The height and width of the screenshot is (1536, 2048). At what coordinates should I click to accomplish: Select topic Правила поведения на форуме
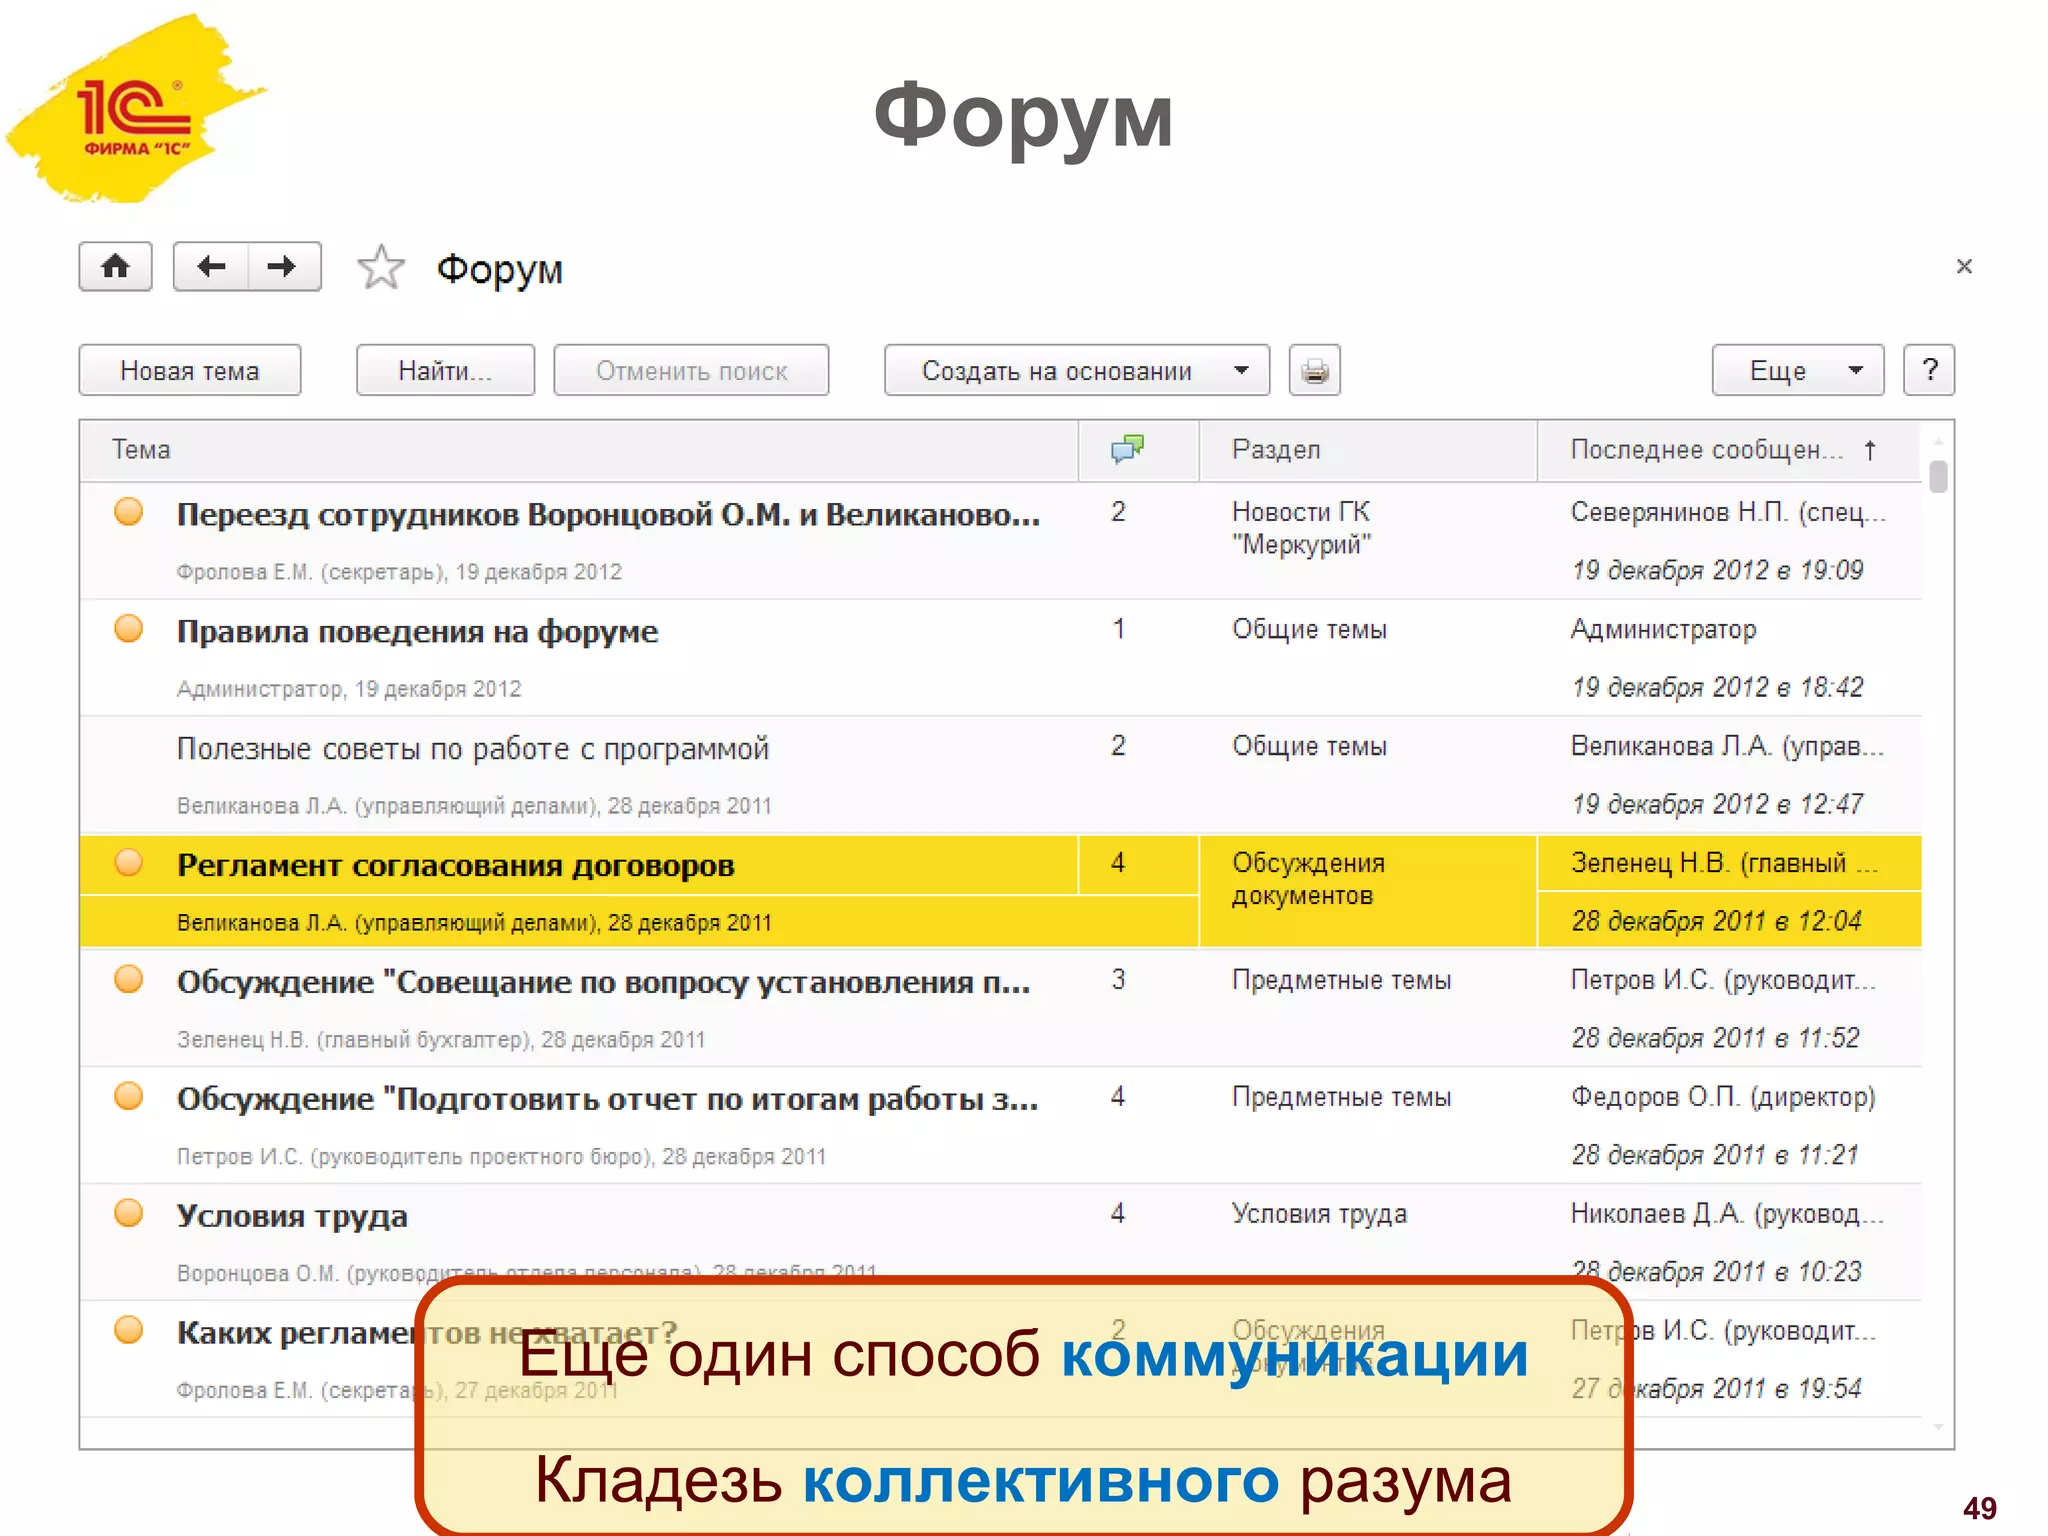coord(417,631)
